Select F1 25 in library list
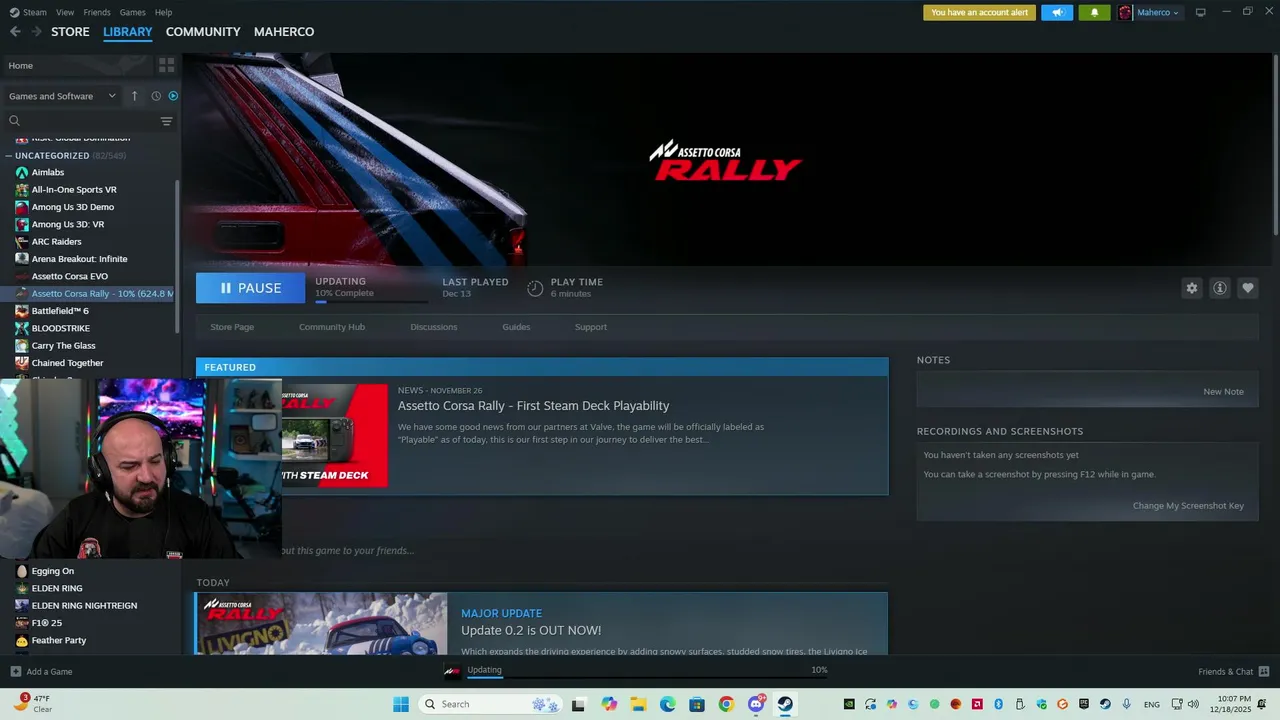Viewport: 1280px width, 720px height. (x=46, y=623)
